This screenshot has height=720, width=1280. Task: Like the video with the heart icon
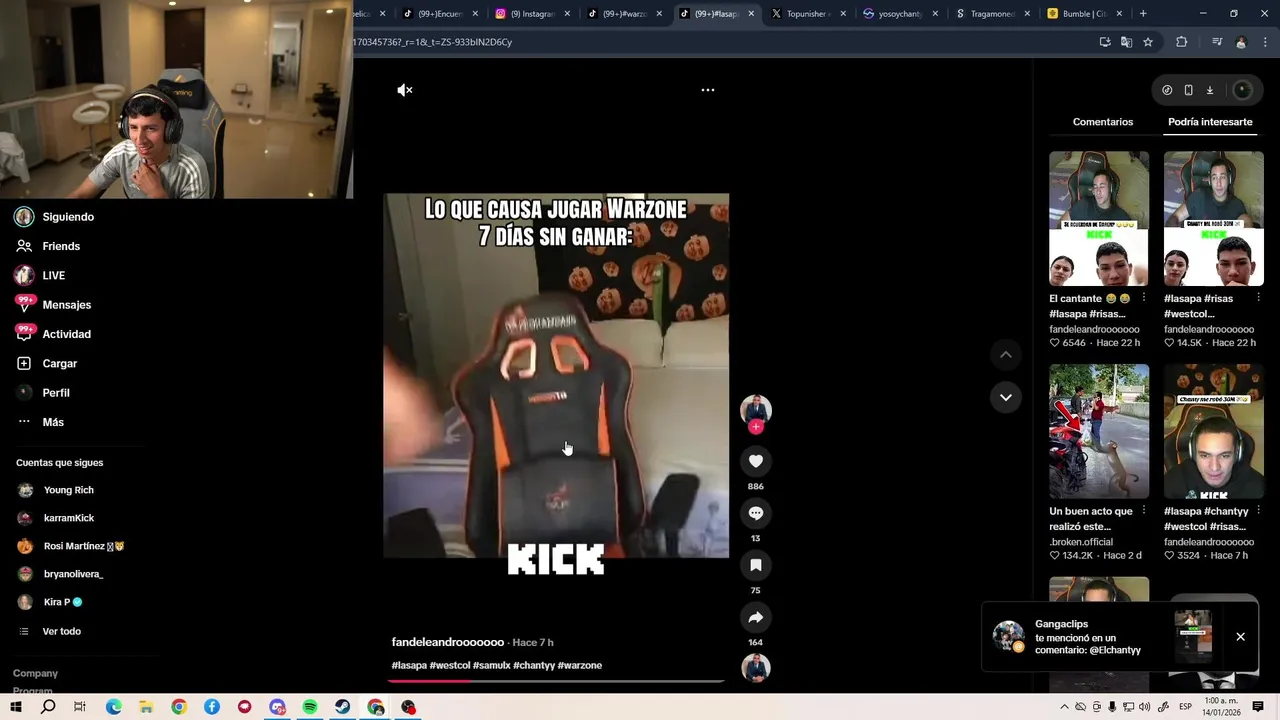pos(756,461)
